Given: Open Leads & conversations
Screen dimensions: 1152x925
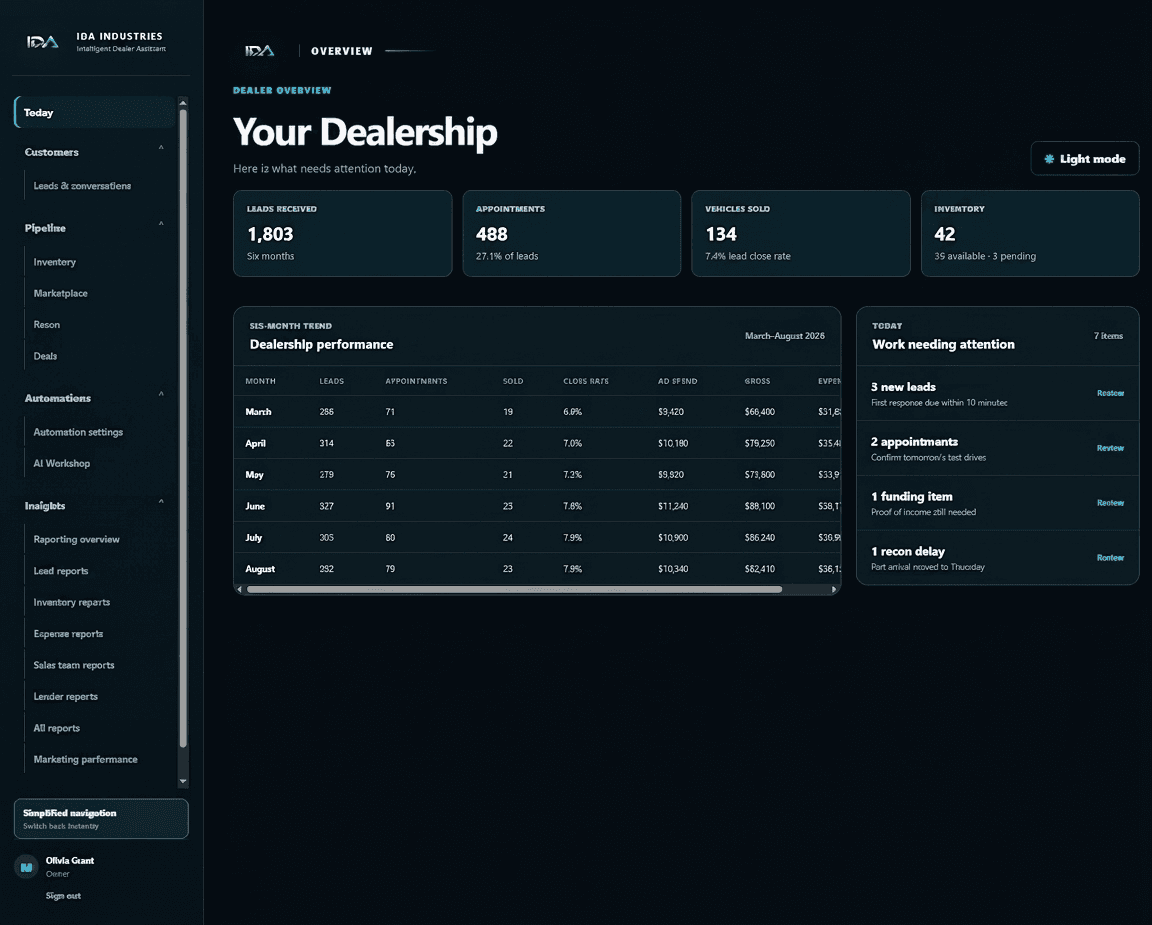Looking at the screenshot, I should (x=82, y=186).
